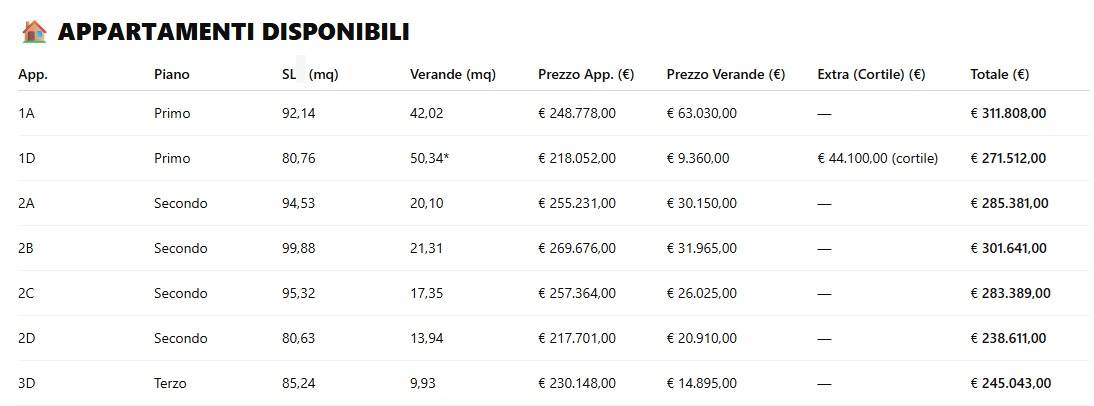Click the Prezzo App. (€) header
Screen dimensions: 1094x406
pyautogui.click(x=585, y=74)
